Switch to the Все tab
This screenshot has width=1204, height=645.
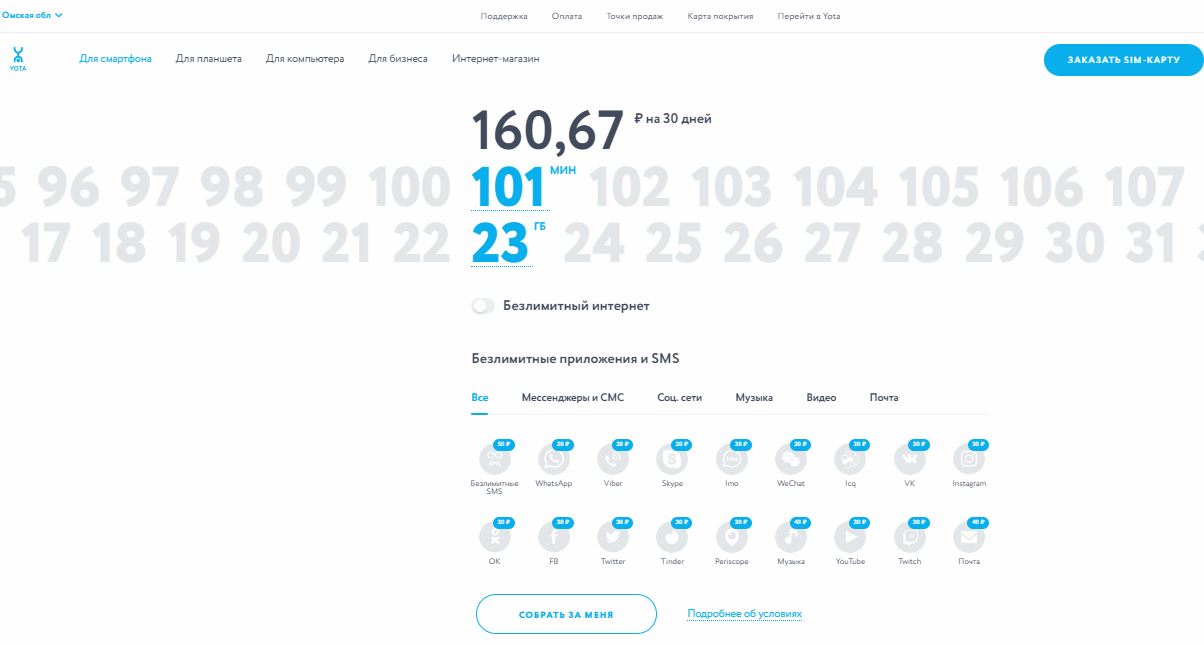pyautogui.click(x=480, y=398)
